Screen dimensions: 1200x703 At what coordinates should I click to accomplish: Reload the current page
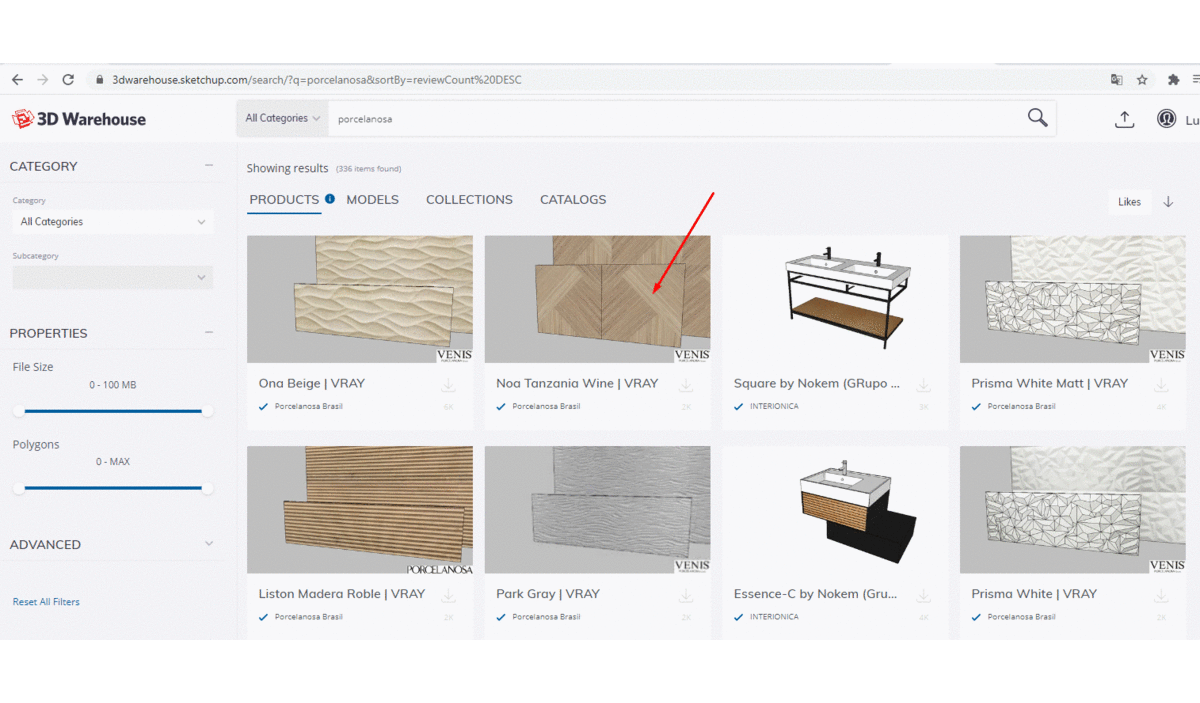[x=68, y=80]
